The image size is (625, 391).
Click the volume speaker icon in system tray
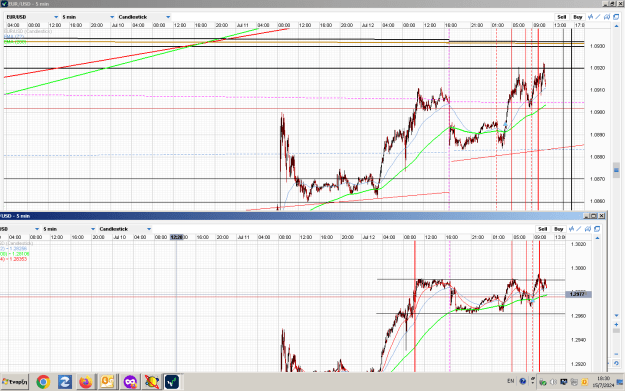pyautogui.click(x=553, y=382)
